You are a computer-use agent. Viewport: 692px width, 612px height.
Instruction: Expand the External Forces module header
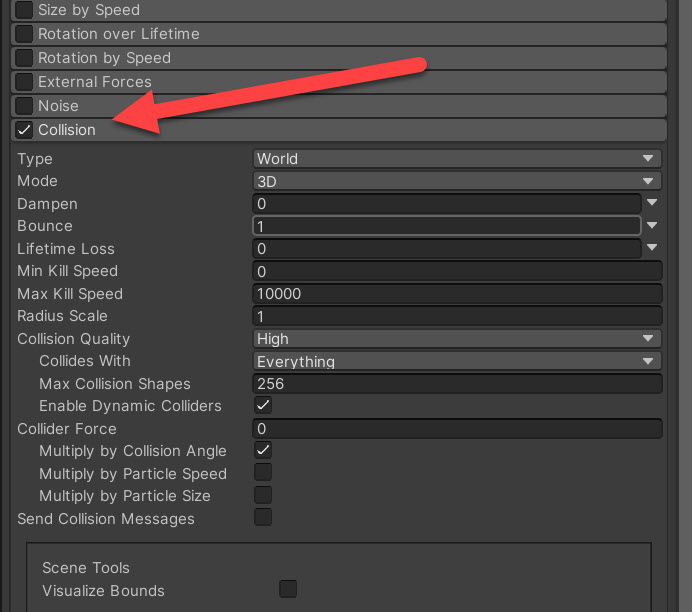(339, 82)
